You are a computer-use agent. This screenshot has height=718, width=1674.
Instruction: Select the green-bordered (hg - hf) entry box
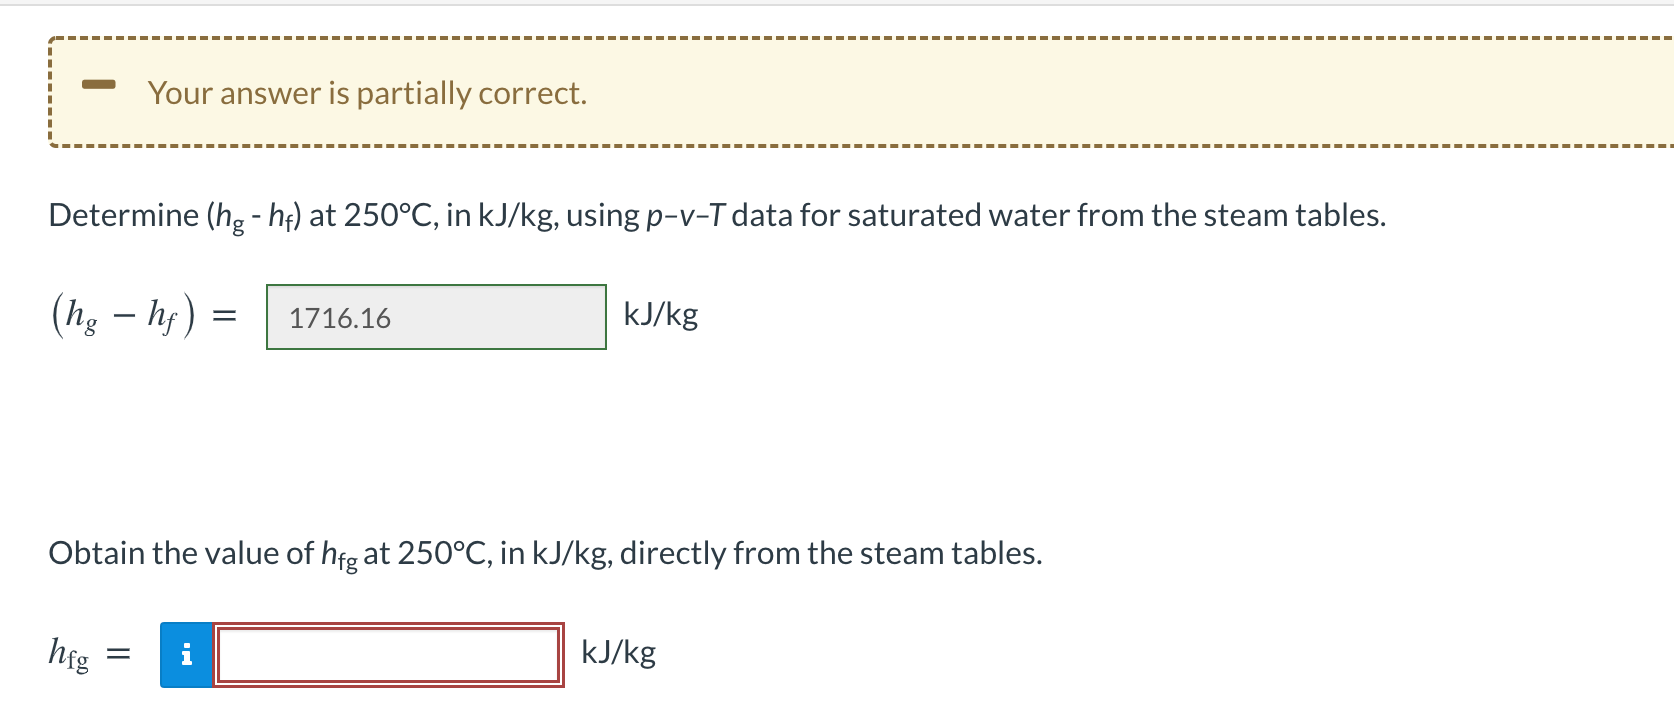coord(435,318)
